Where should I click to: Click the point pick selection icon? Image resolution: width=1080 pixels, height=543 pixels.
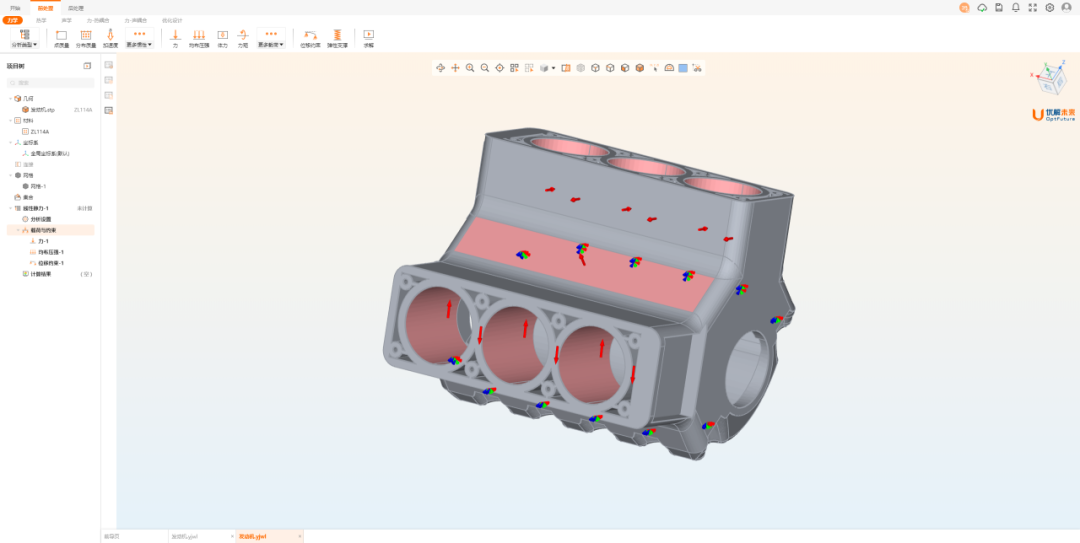pos(654,68)
